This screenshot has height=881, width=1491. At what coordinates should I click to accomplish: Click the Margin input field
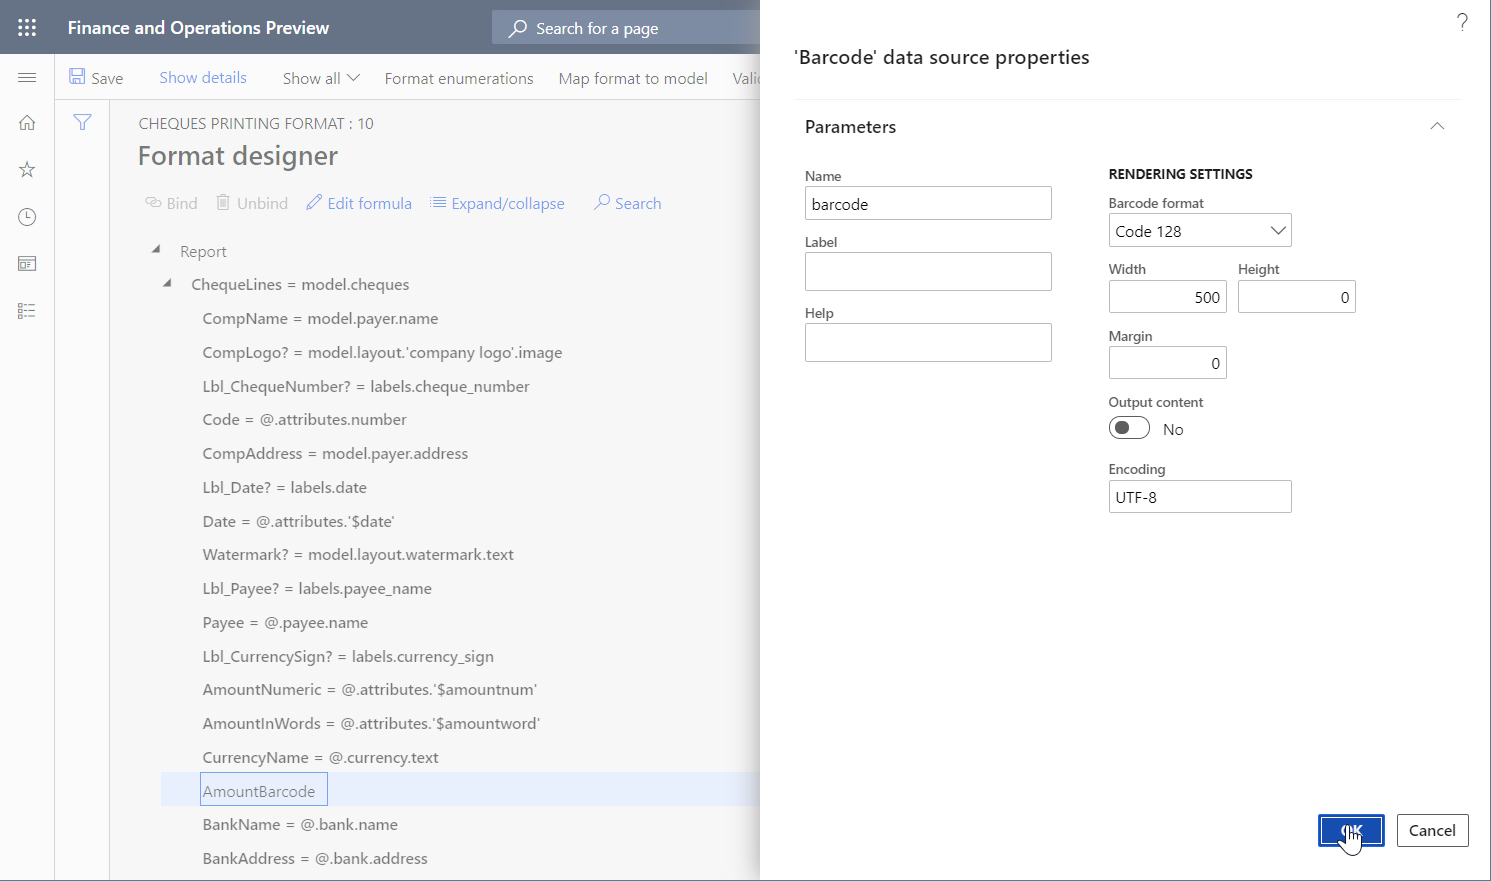(x=1167, y=363)
